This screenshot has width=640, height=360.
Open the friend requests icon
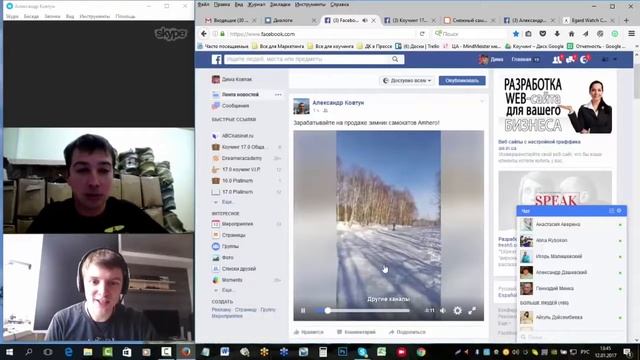click(x=557, y=60)
